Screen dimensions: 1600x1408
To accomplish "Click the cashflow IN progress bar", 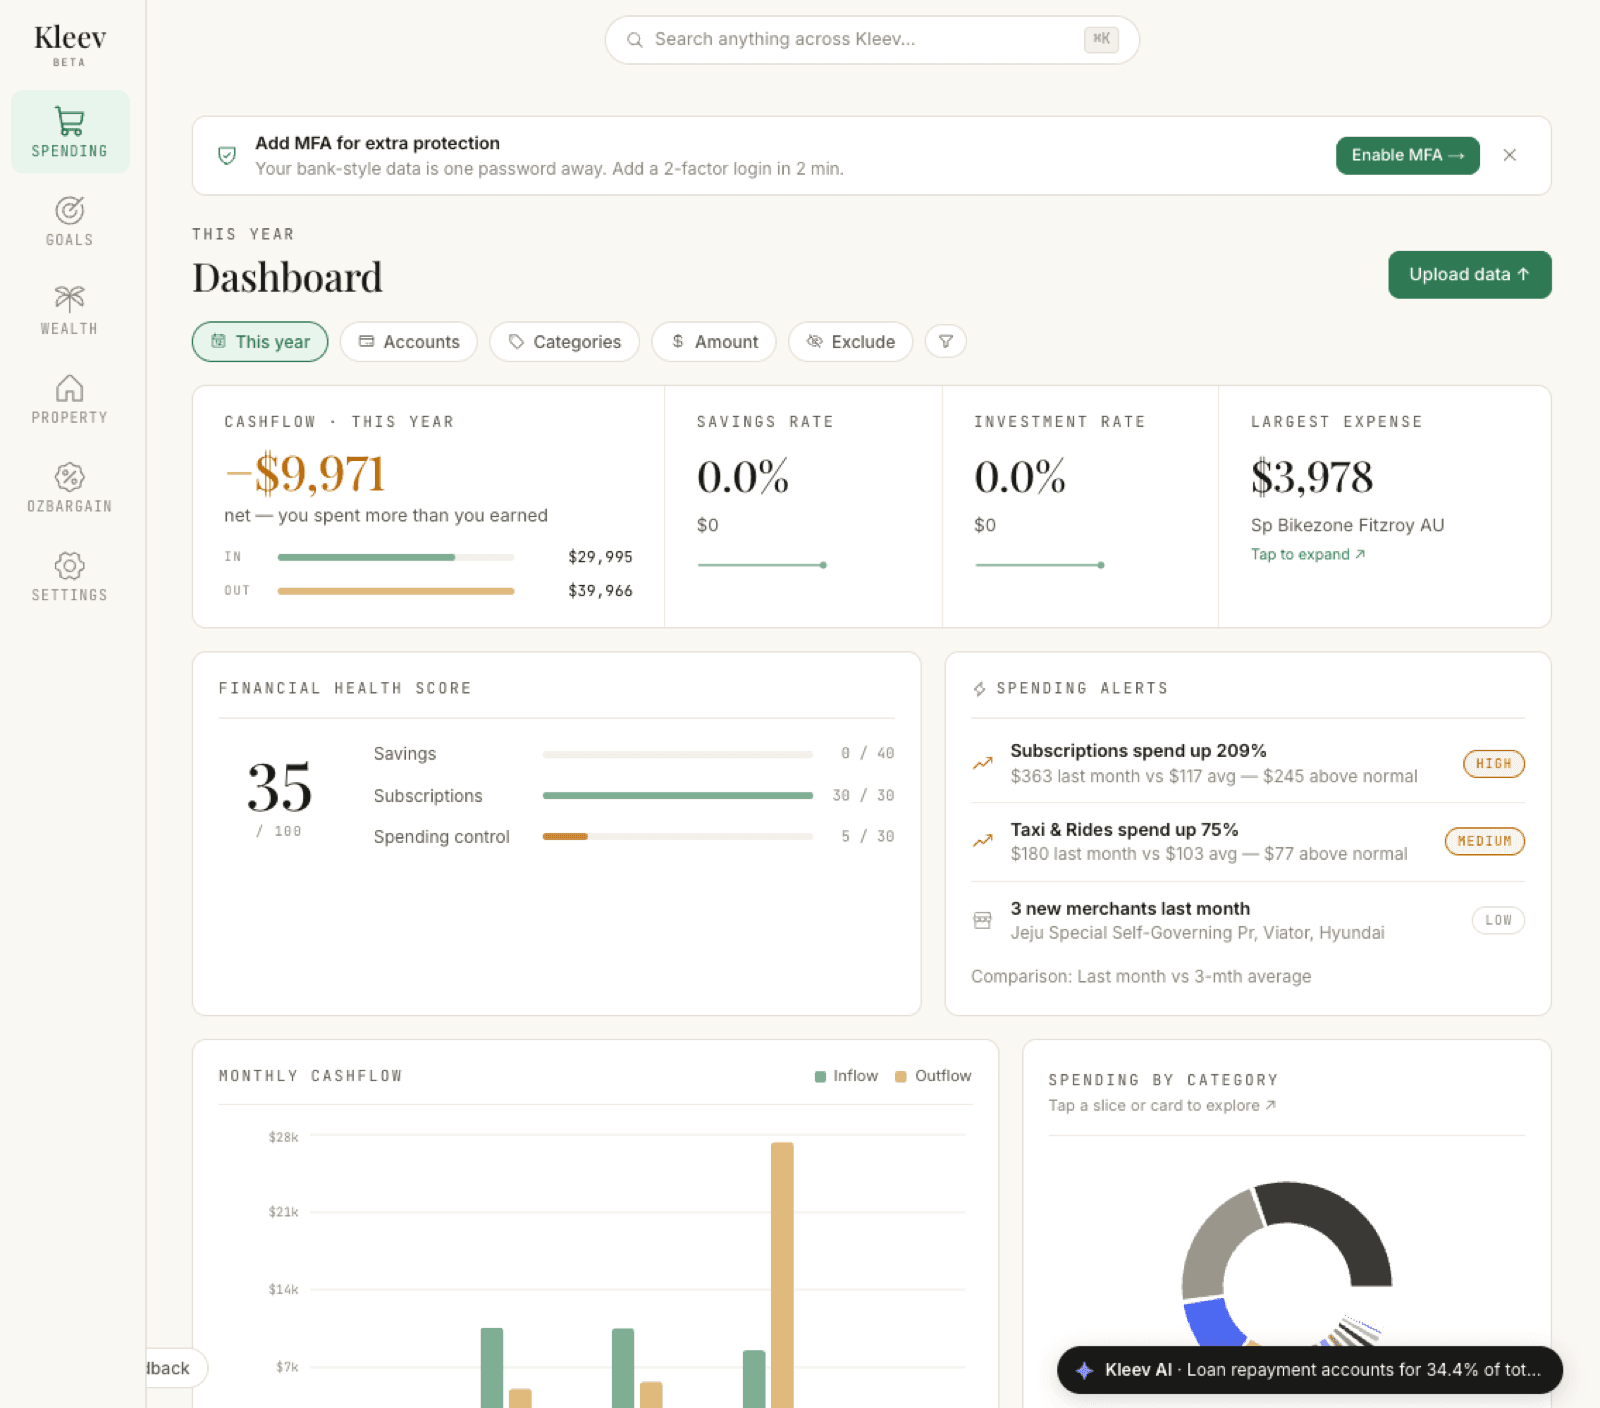I will (396, 557).
